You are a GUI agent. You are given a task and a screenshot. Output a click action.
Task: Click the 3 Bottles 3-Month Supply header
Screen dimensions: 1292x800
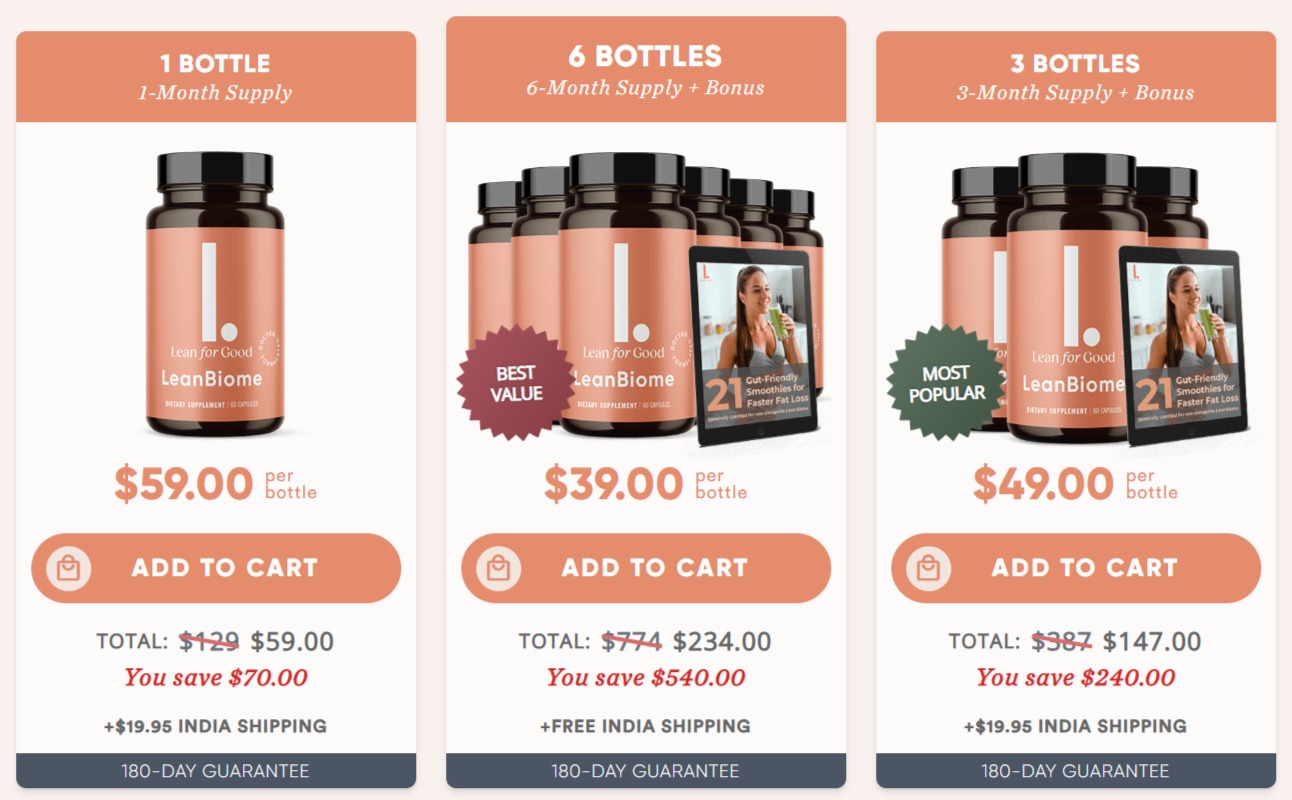click(x=1076, y=77)
